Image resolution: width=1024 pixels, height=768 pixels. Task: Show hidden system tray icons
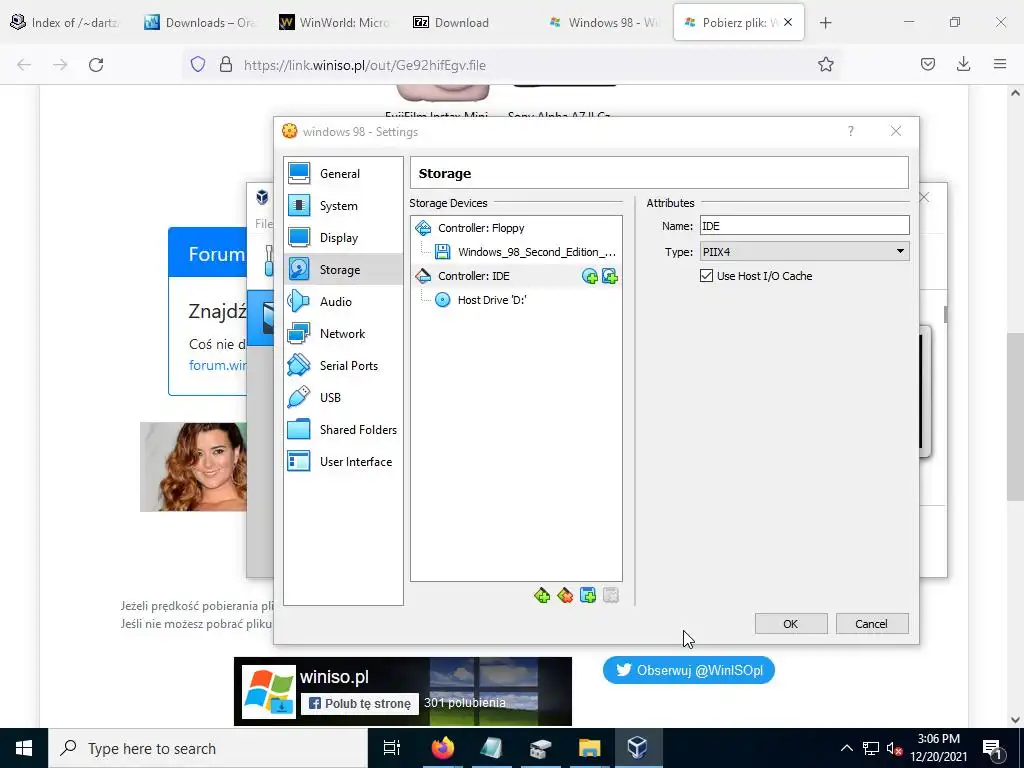point(846,748)
